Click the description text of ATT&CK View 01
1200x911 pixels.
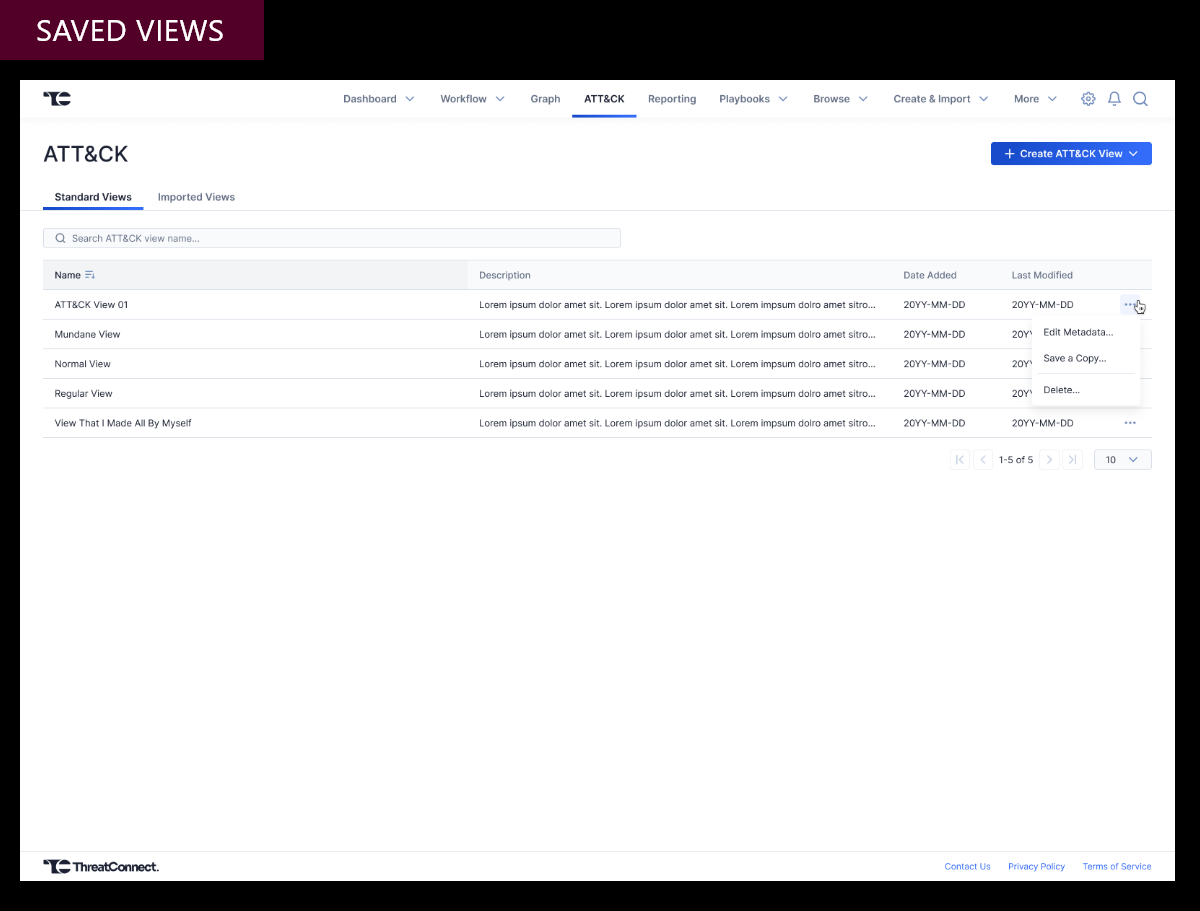[677, 304]
